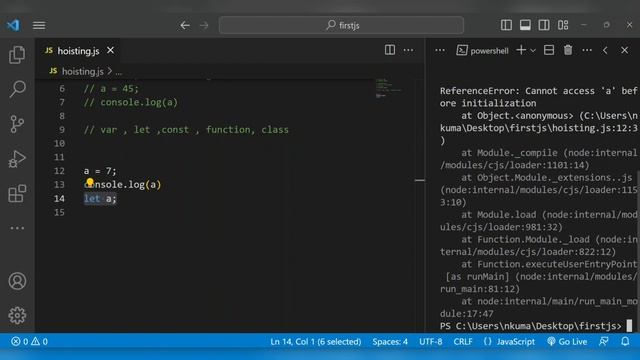Click the code minimap in the editor
The image size is (640, 360).
pyautogui.click(x=388, y=88)
